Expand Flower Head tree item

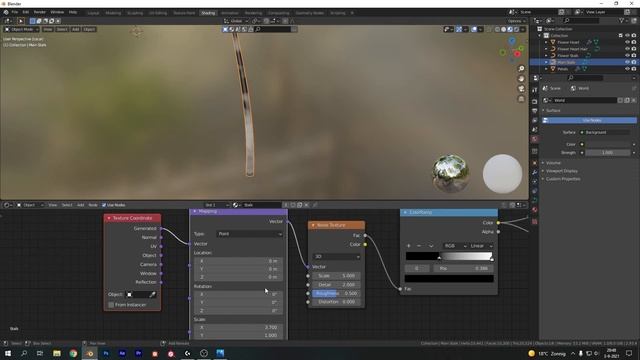[x=546, y=42]
